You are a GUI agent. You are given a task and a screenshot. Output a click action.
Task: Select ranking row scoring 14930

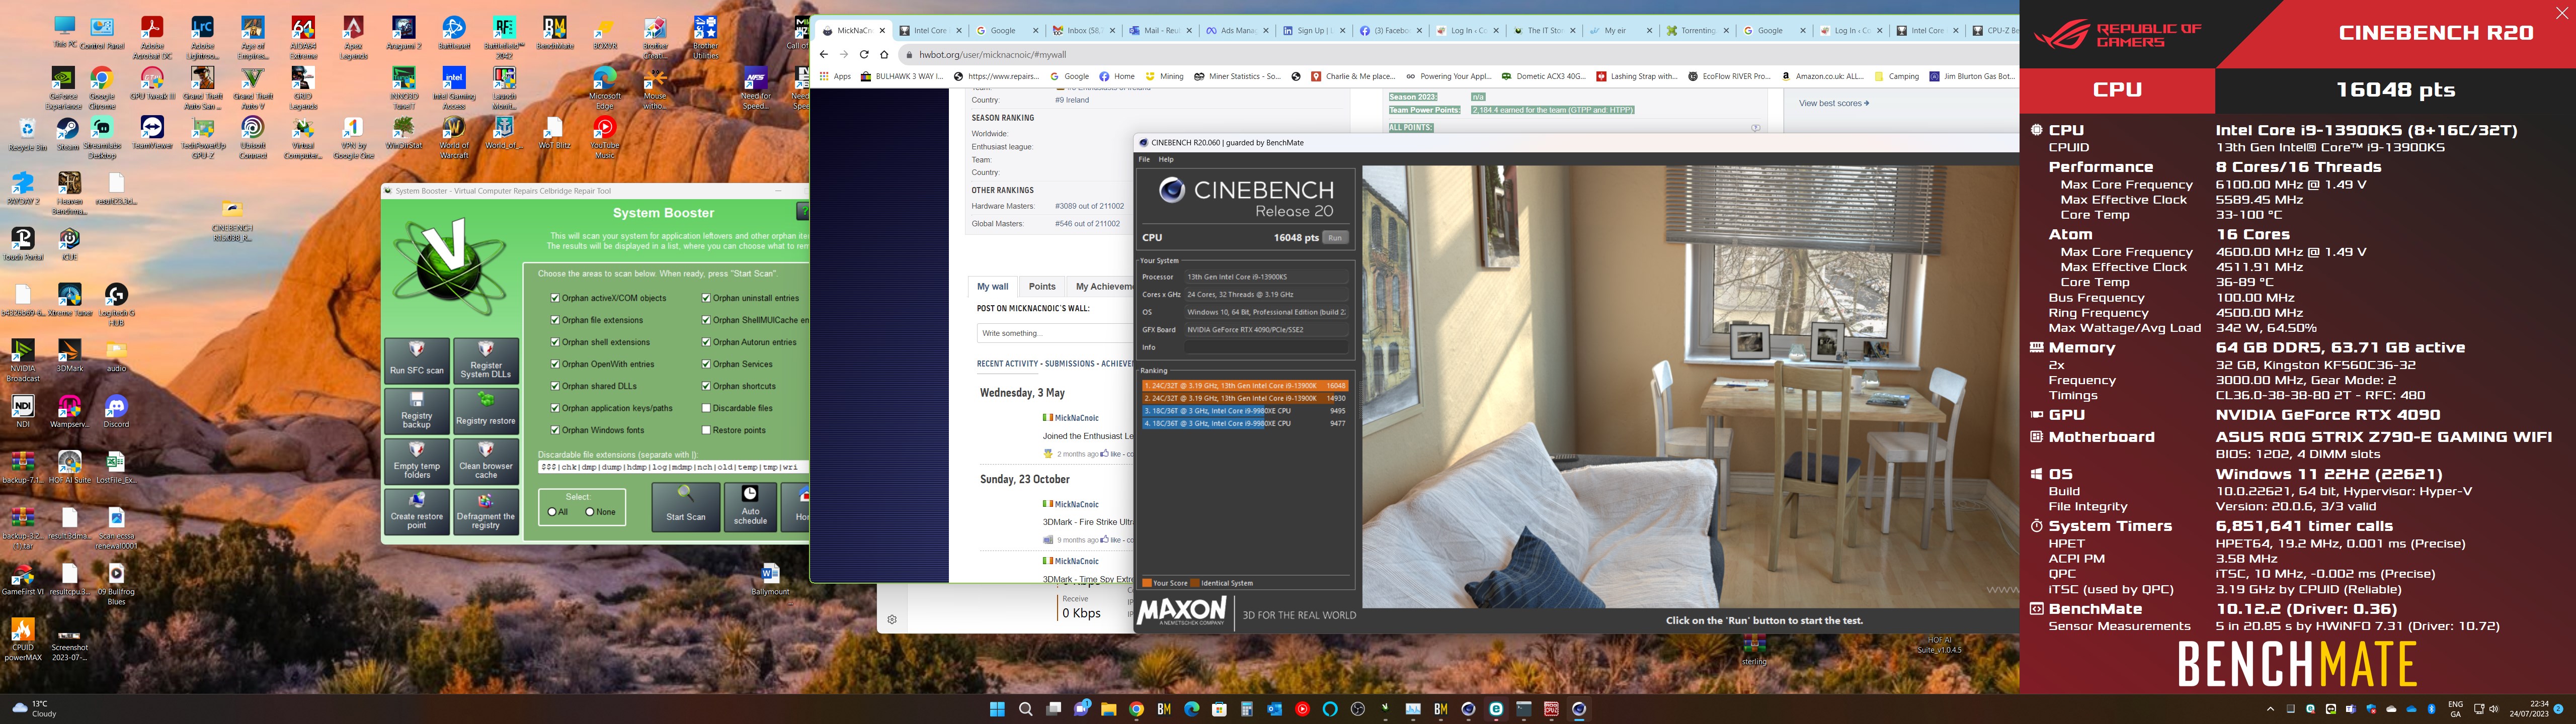pyautogui.click(x=1245, y=398)
